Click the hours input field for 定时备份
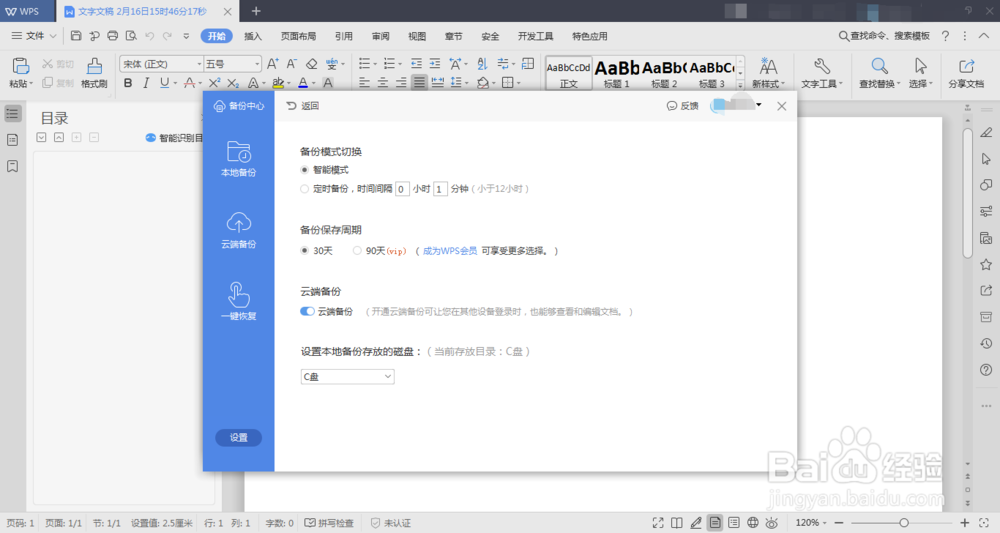Viewport: 1000px width, 533px height. pyautogui.click(x=402, y=189)
